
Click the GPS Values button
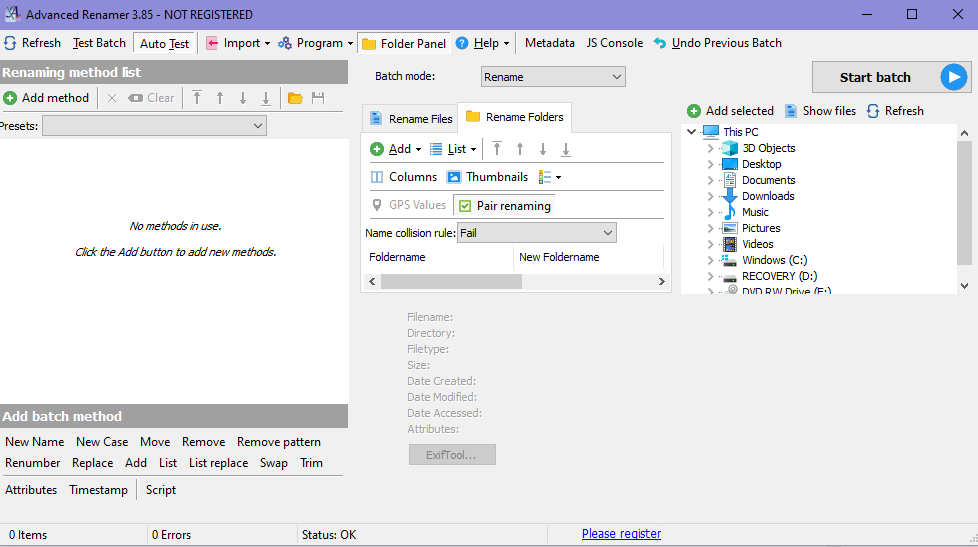409,205
